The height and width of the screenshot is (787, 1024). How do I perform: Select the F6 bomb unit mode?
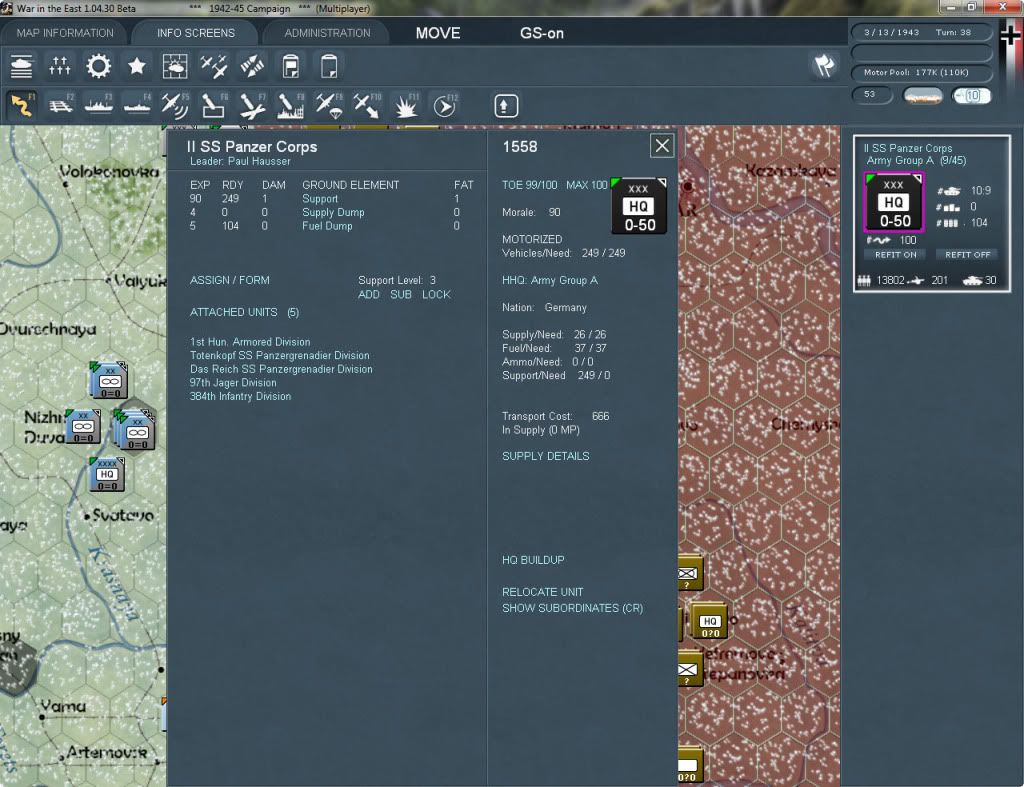214,105
